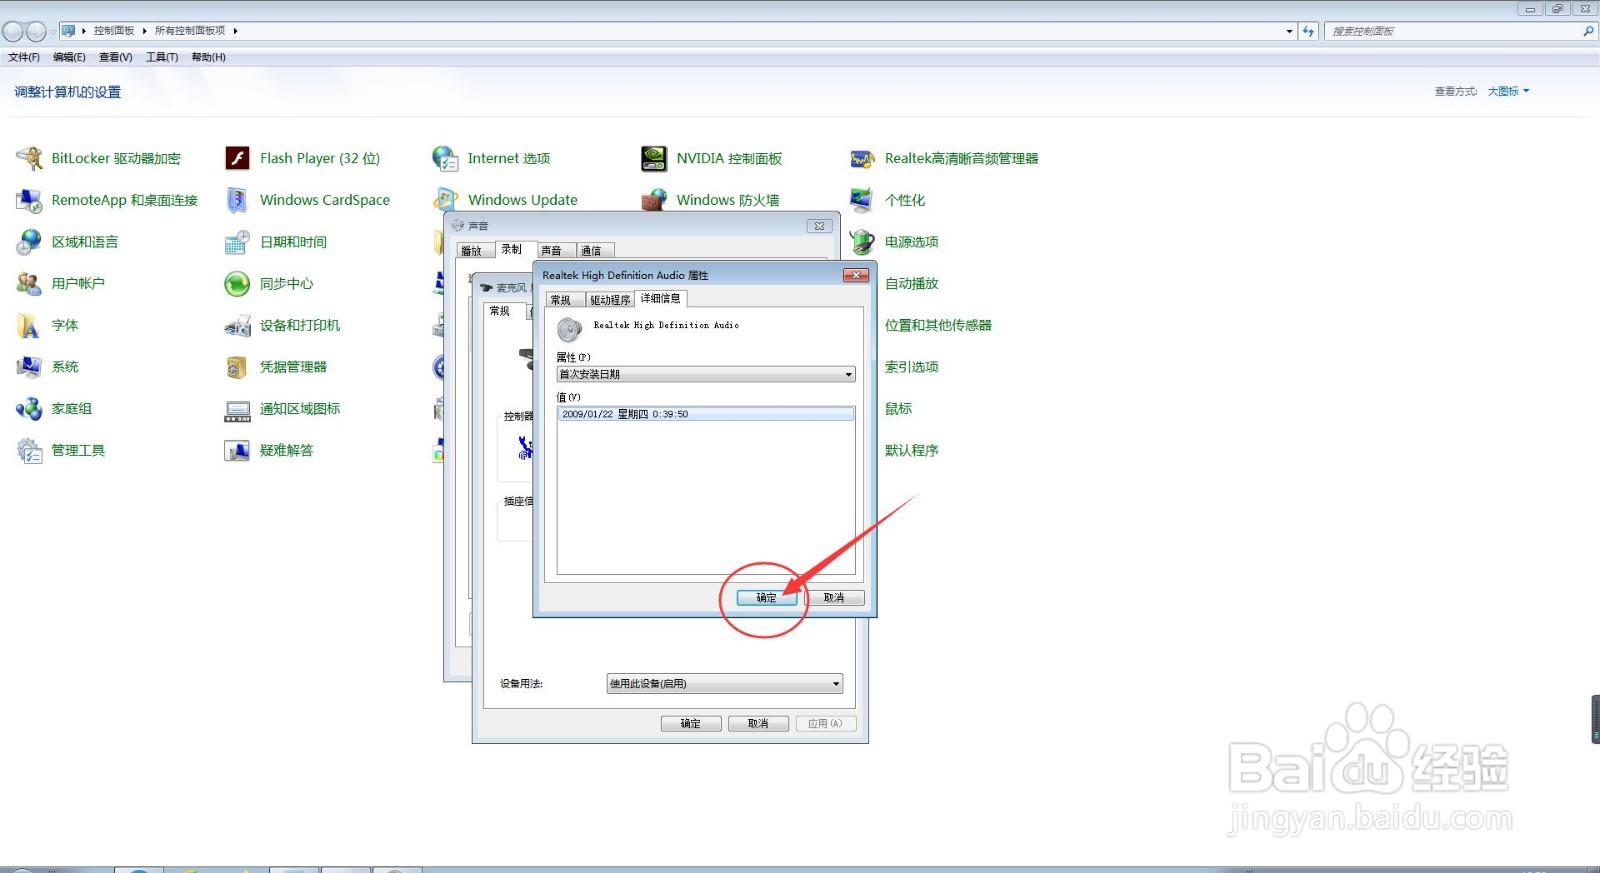Viewport: 1600px width, 873px height.
Task: Expand breadcrumb arrow after 所有控制面板项
Action: coord(235,31)
